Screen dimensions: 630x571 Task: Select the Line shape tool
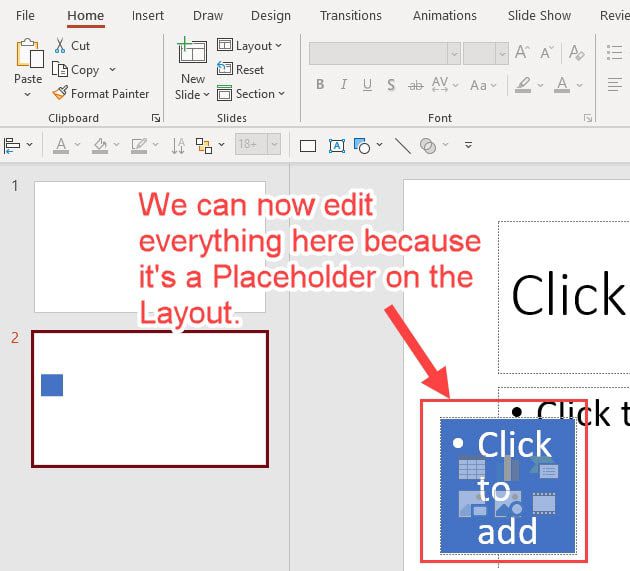pyautogui.click(x=403, y=145)
